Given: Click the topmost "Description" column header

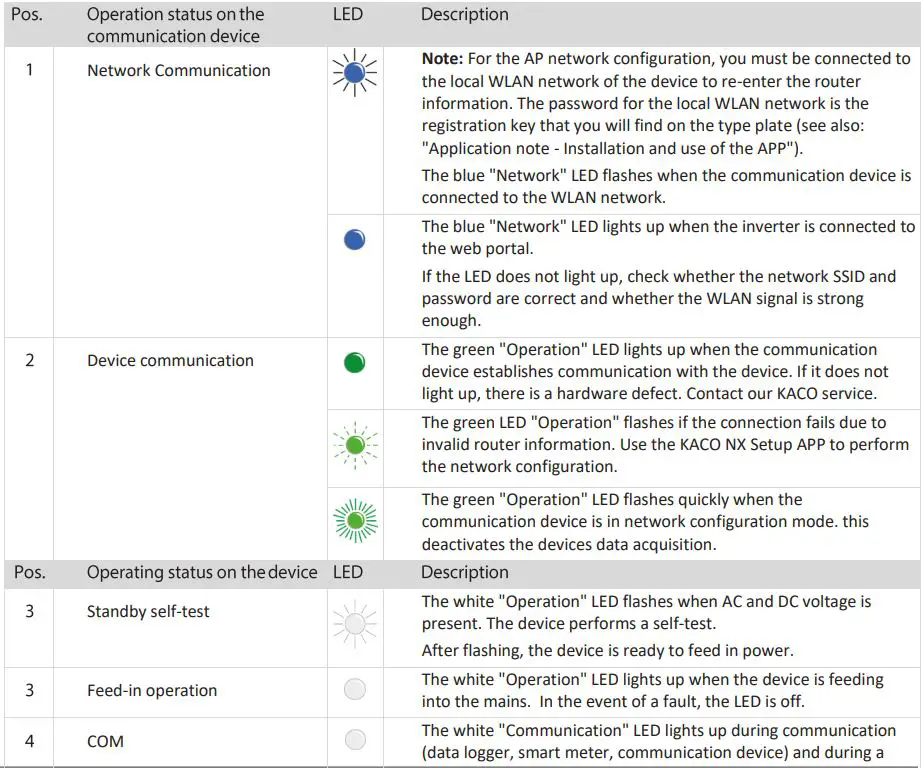Looking at the screenshot, I should coord(464,14).
